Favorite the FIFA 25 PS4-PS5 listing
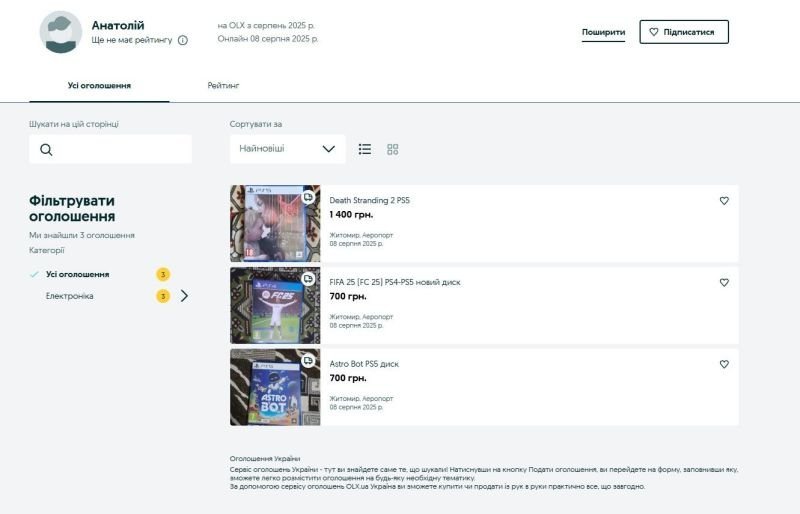 click(724, 283)
